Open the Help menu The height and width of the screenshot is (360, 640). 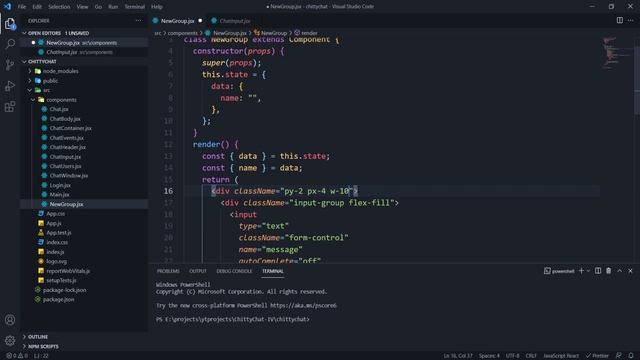click(x=157, y=7)
